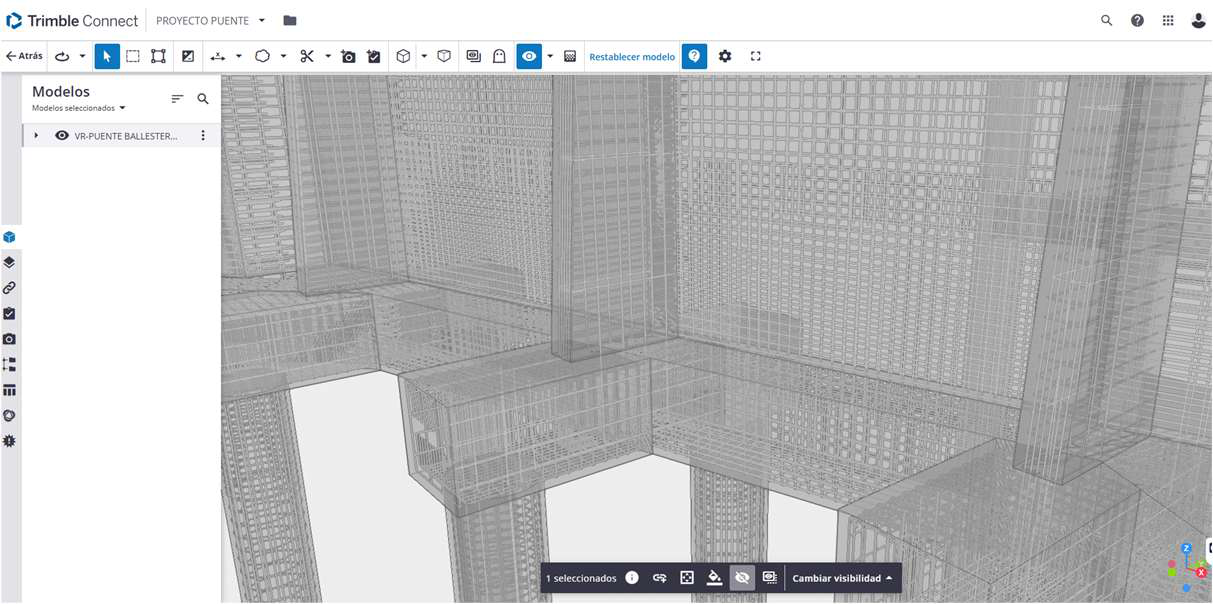Click the paint bucket color icon
1213x604 pixels.
(x=714, y=578)
